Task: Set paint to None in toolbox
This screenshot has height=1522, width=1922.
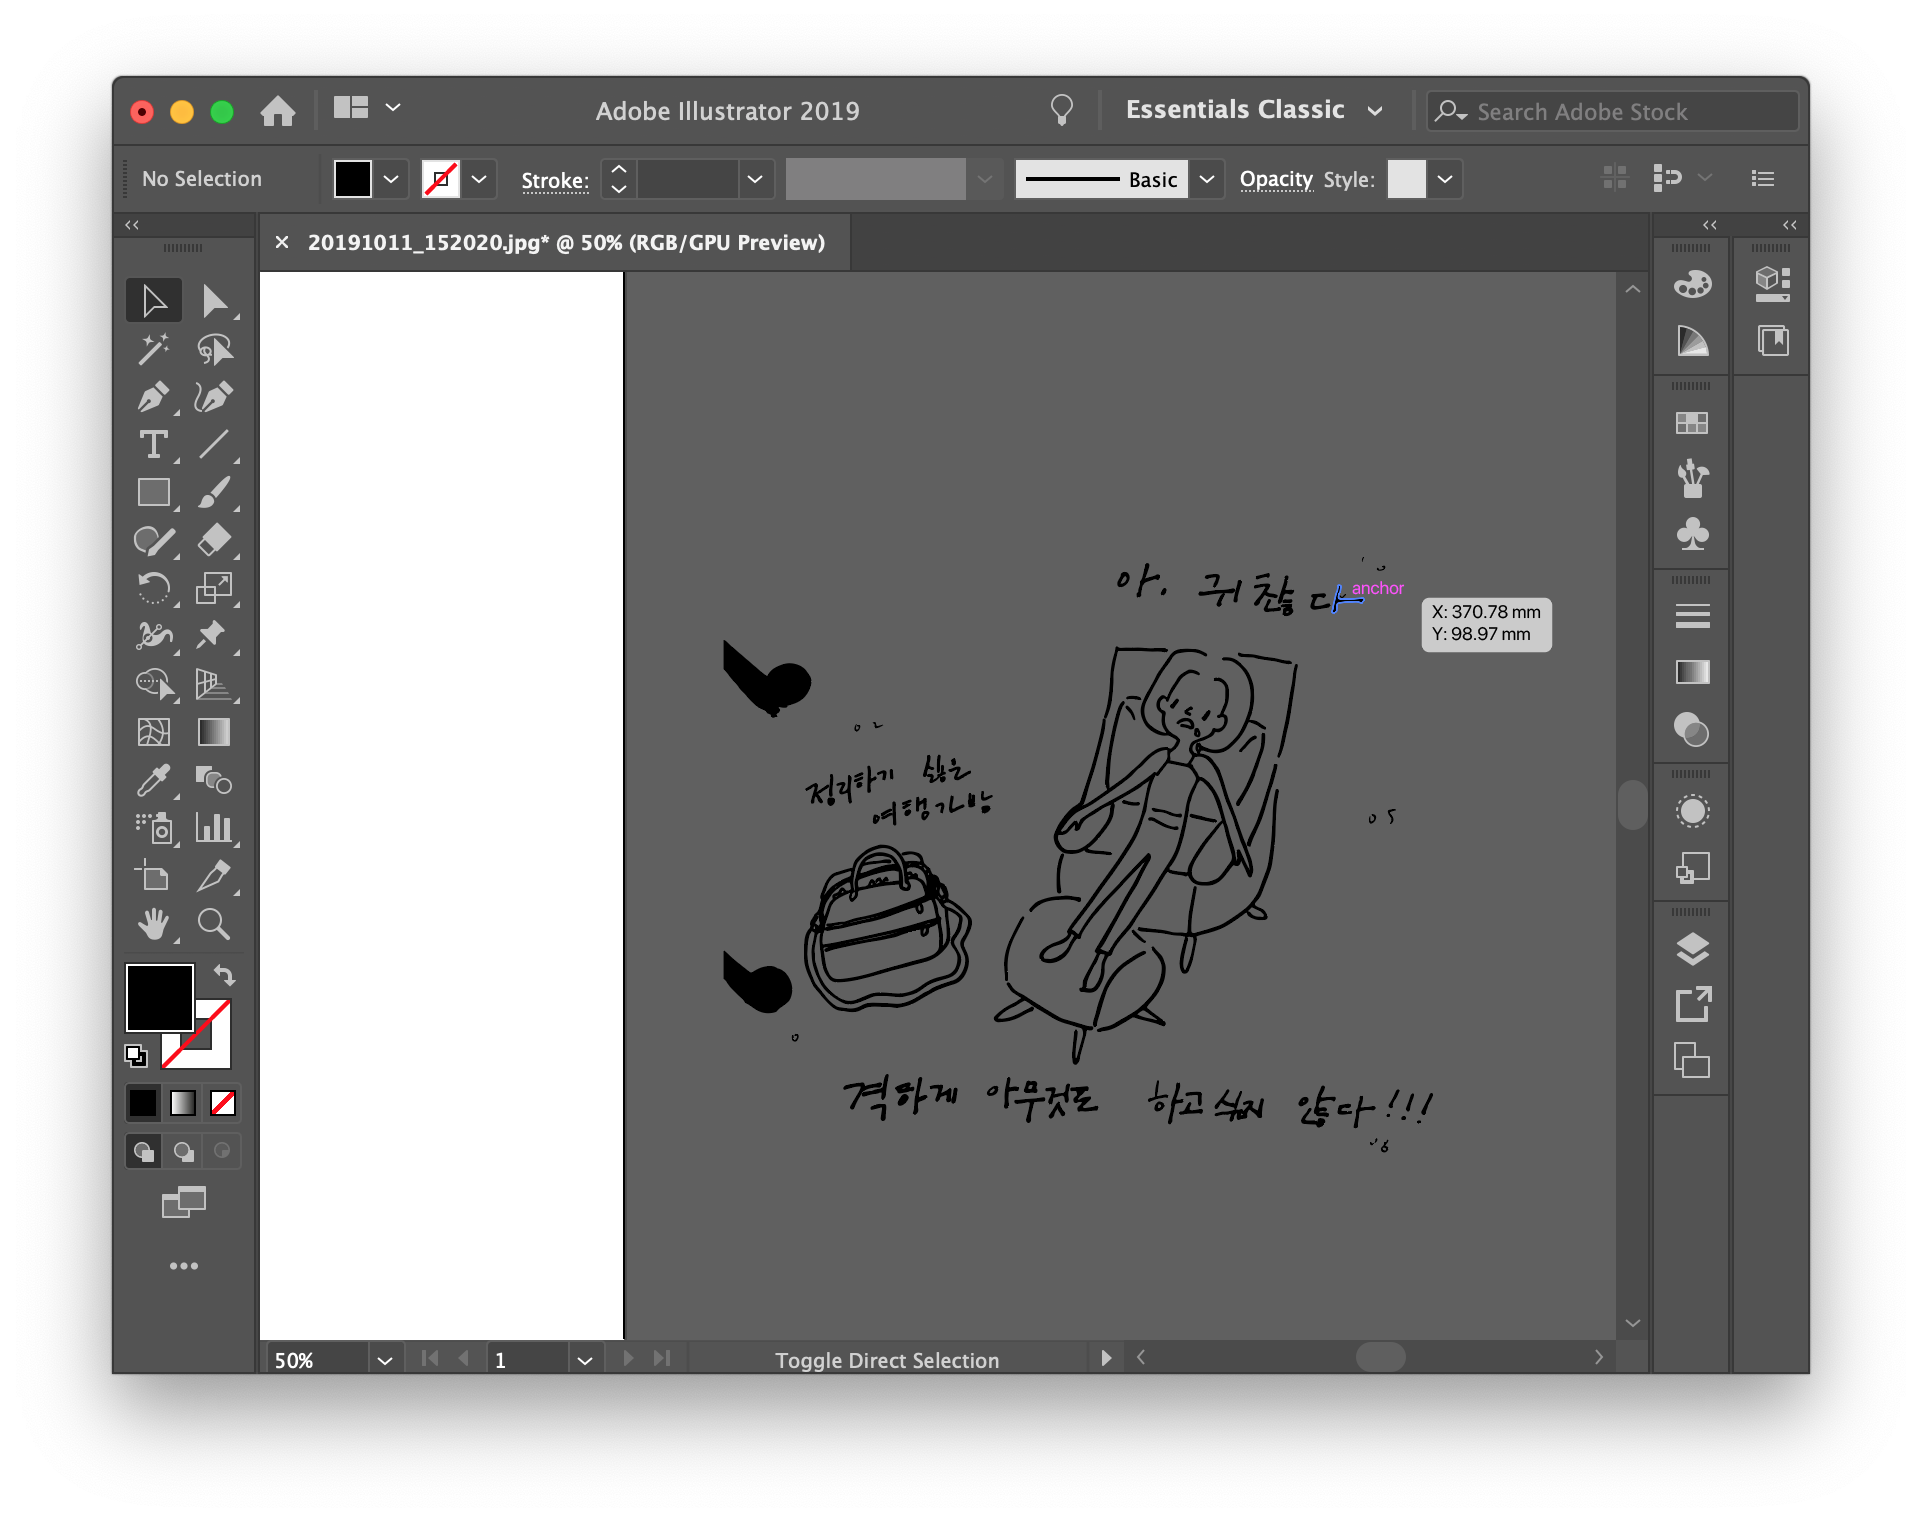Action: [223, 1103]
